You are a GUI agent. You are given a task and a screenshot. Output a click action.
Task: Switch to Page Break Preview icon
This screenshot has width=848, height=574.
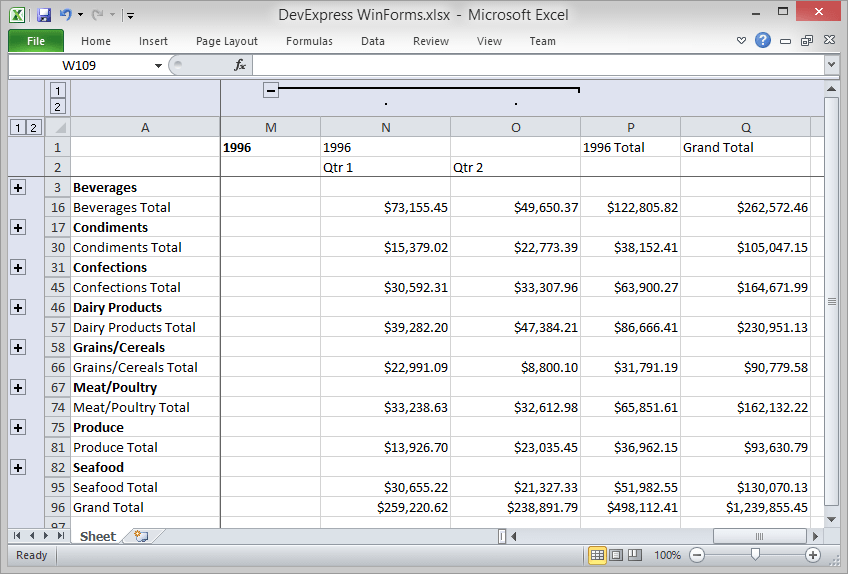tap(635, 555)
